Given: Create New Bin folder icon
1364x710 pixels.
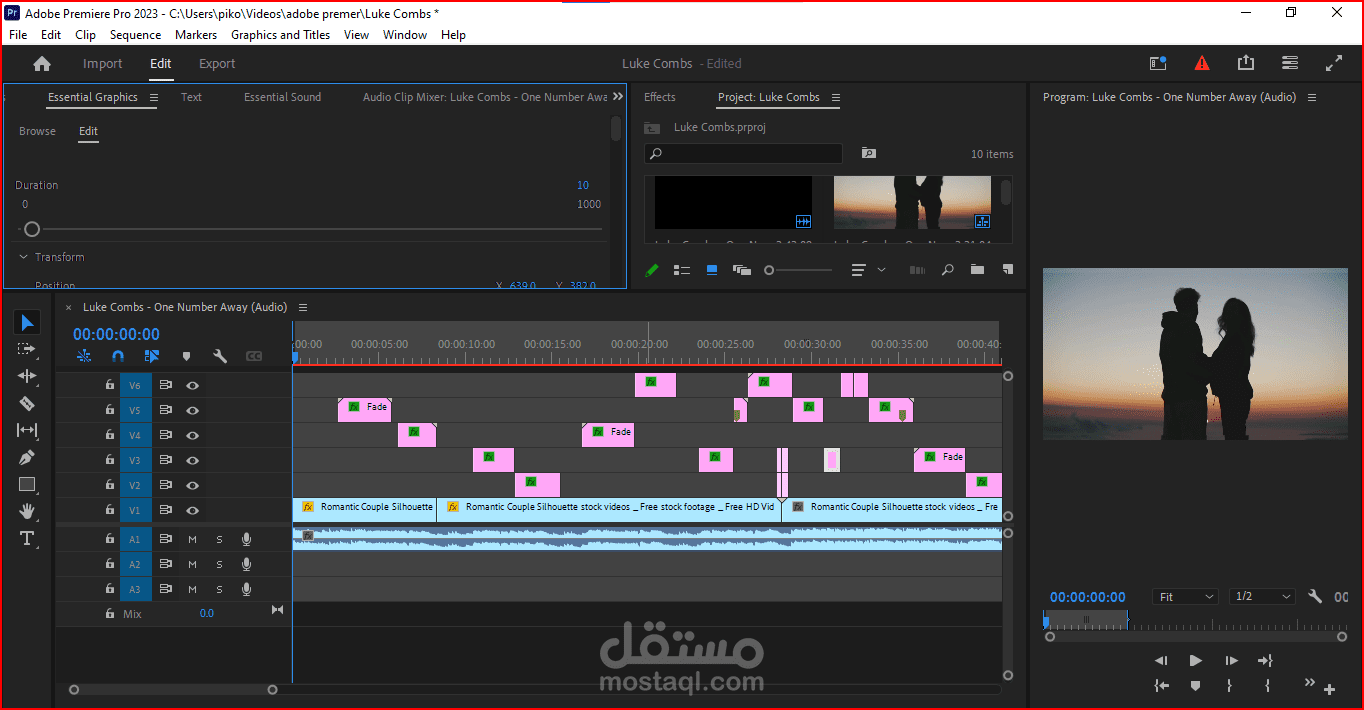Looking at the screenshot, I should click(977, 270).
